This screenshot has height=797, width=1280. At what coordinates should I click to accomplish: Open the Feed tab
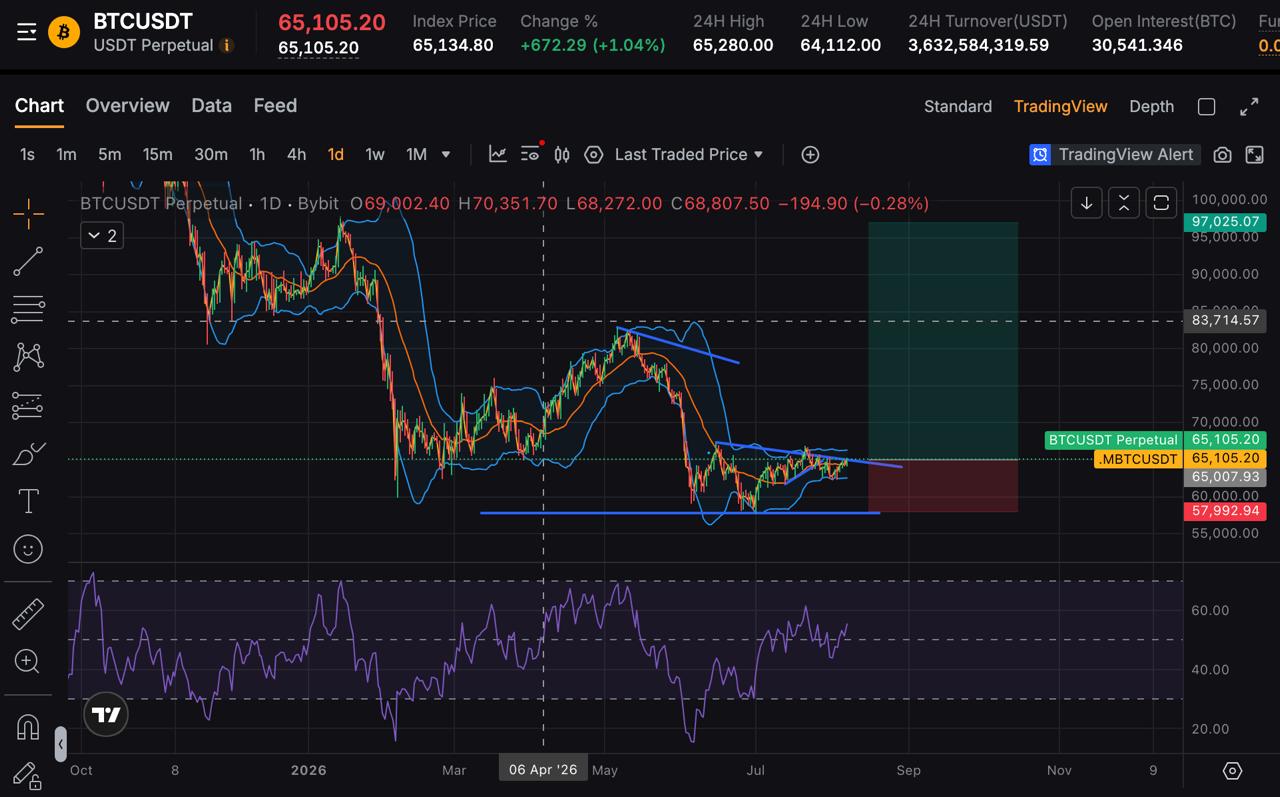pyautogui.click(x=275, y=106)
